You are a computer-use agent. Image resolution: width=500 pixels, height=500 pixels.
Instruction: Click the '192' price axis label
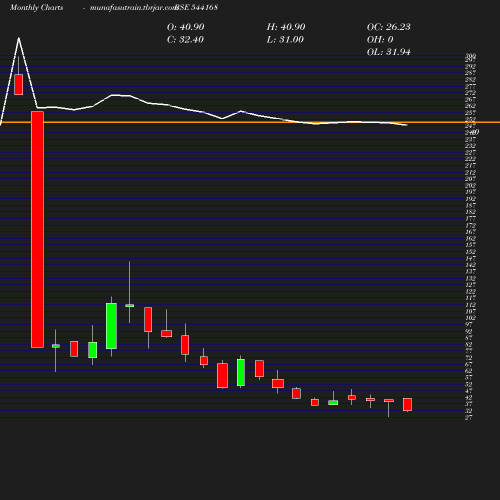[x=470, y=199]
